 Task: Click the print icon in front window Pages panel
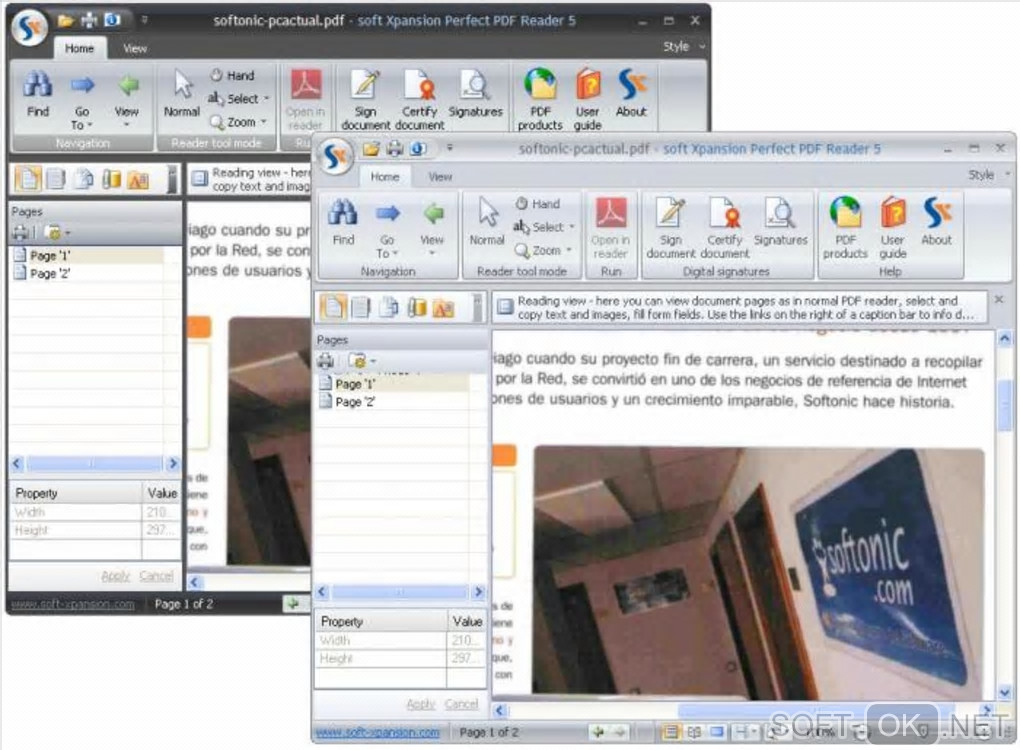coord(325,360)
